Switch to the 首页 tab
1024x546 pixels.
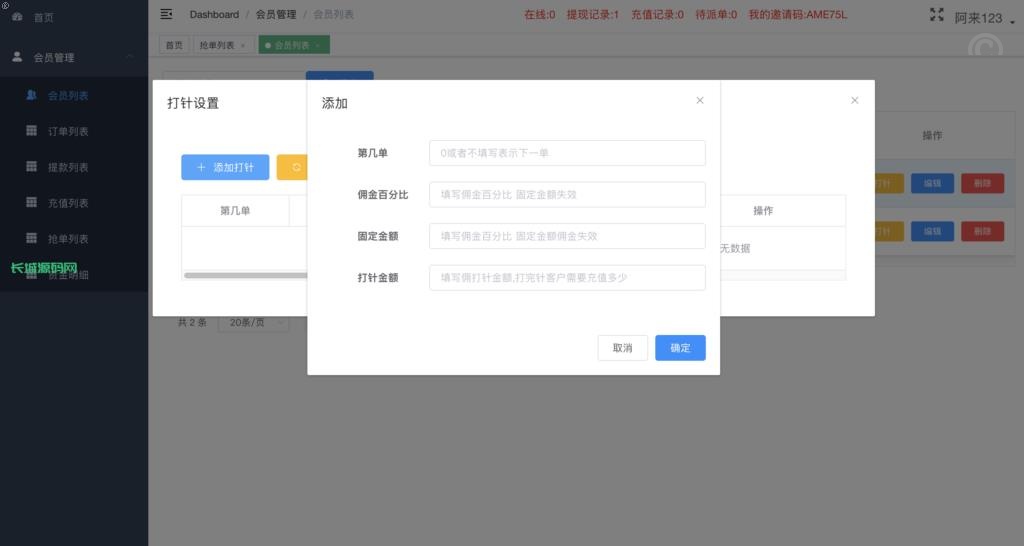click(x=174, y=45)
